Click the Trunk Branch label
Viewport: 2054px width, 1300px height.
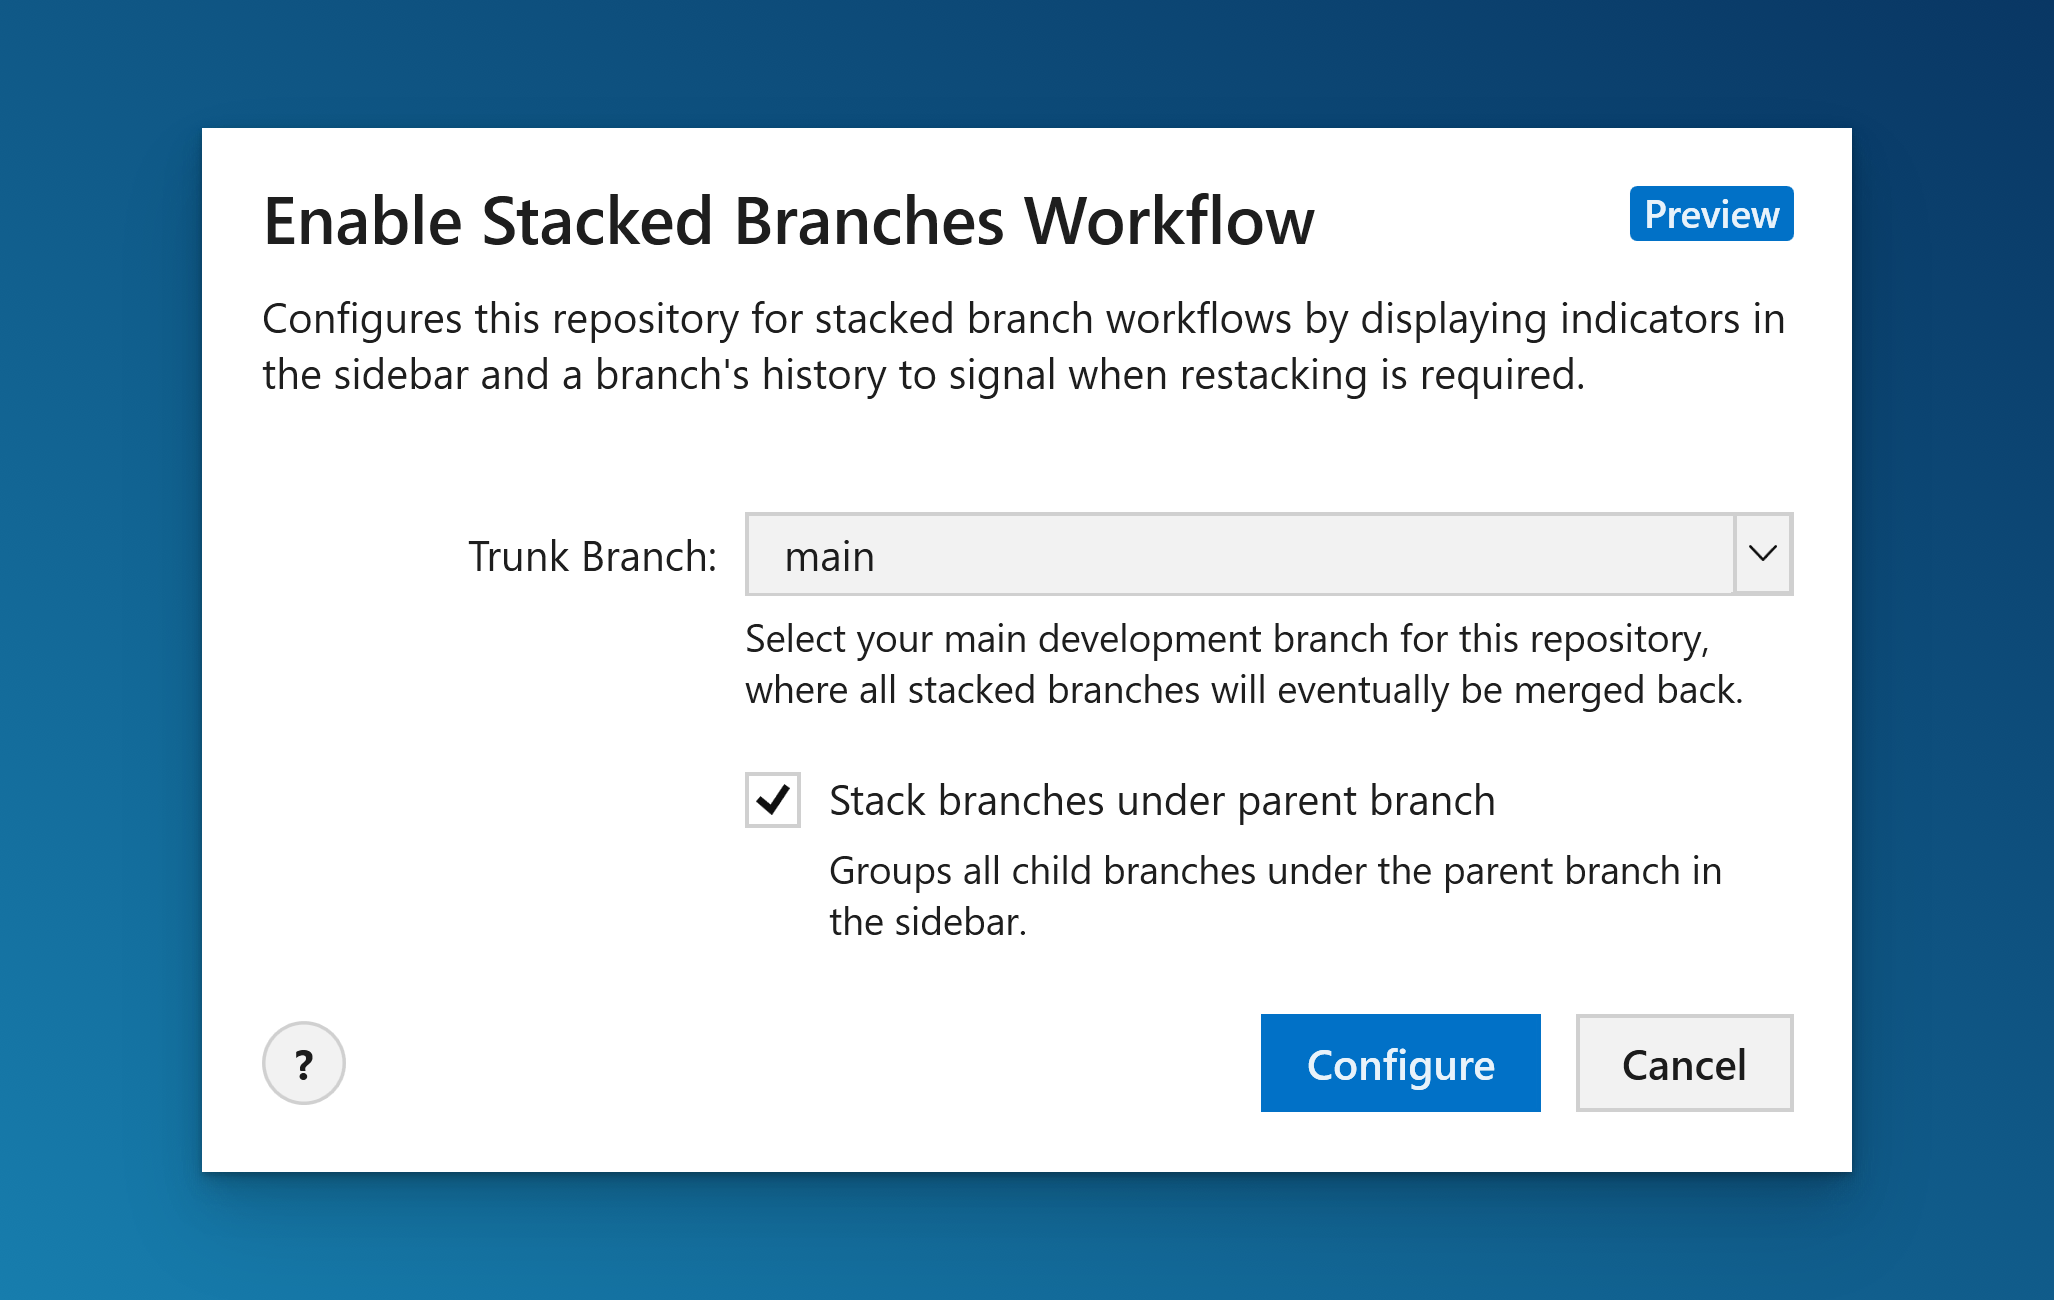(593, 555)
